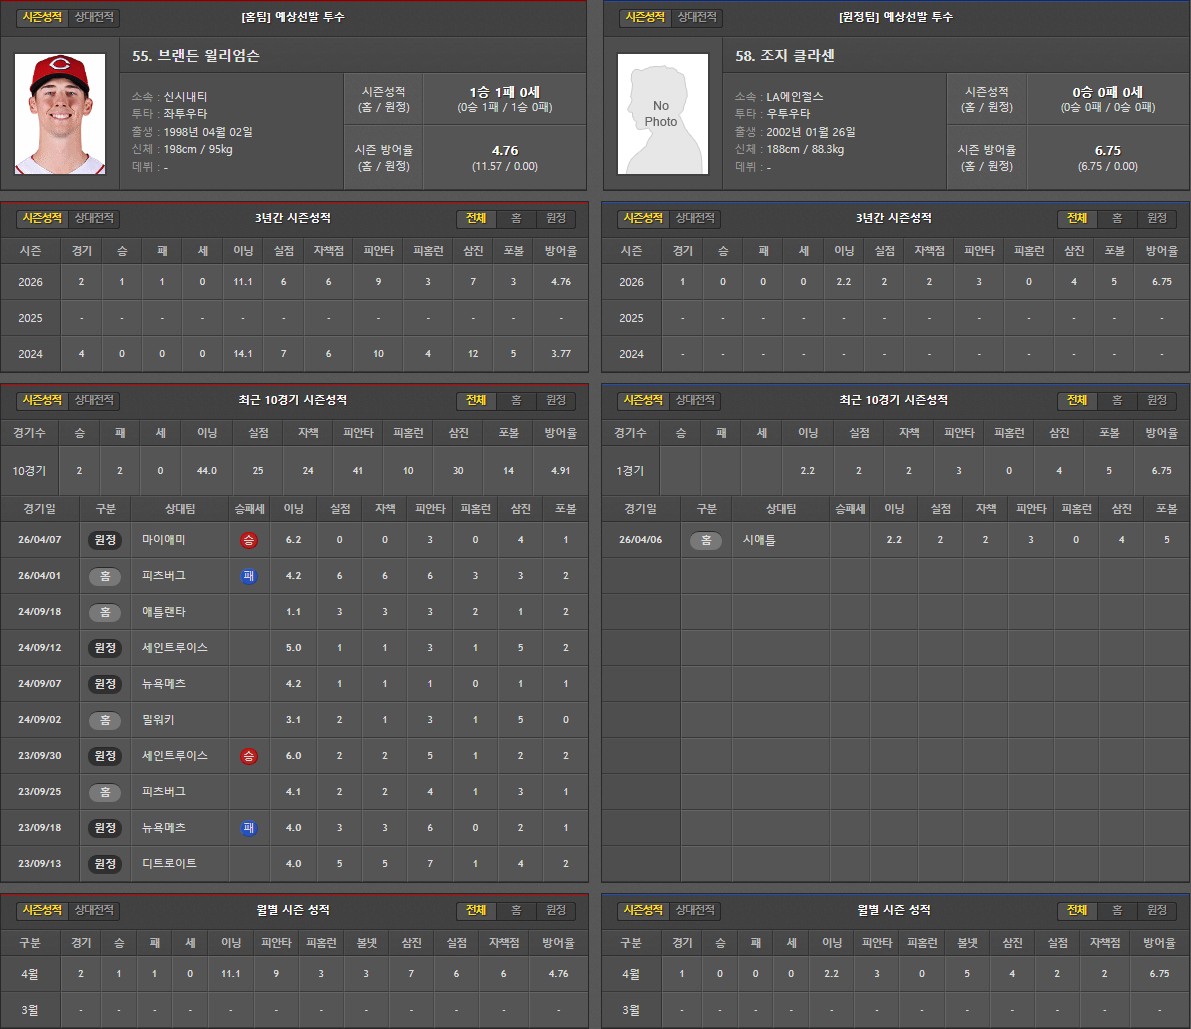
Task: Click George Klassen's No Photo placeholder
Action: (661, 114)
